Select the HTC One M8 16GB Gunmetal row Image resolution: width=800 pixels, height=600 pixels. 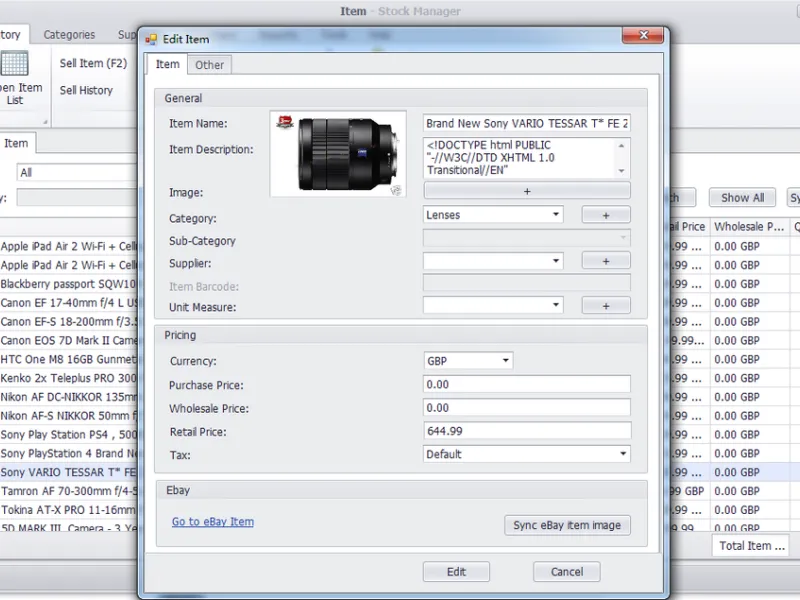[68, 359]
